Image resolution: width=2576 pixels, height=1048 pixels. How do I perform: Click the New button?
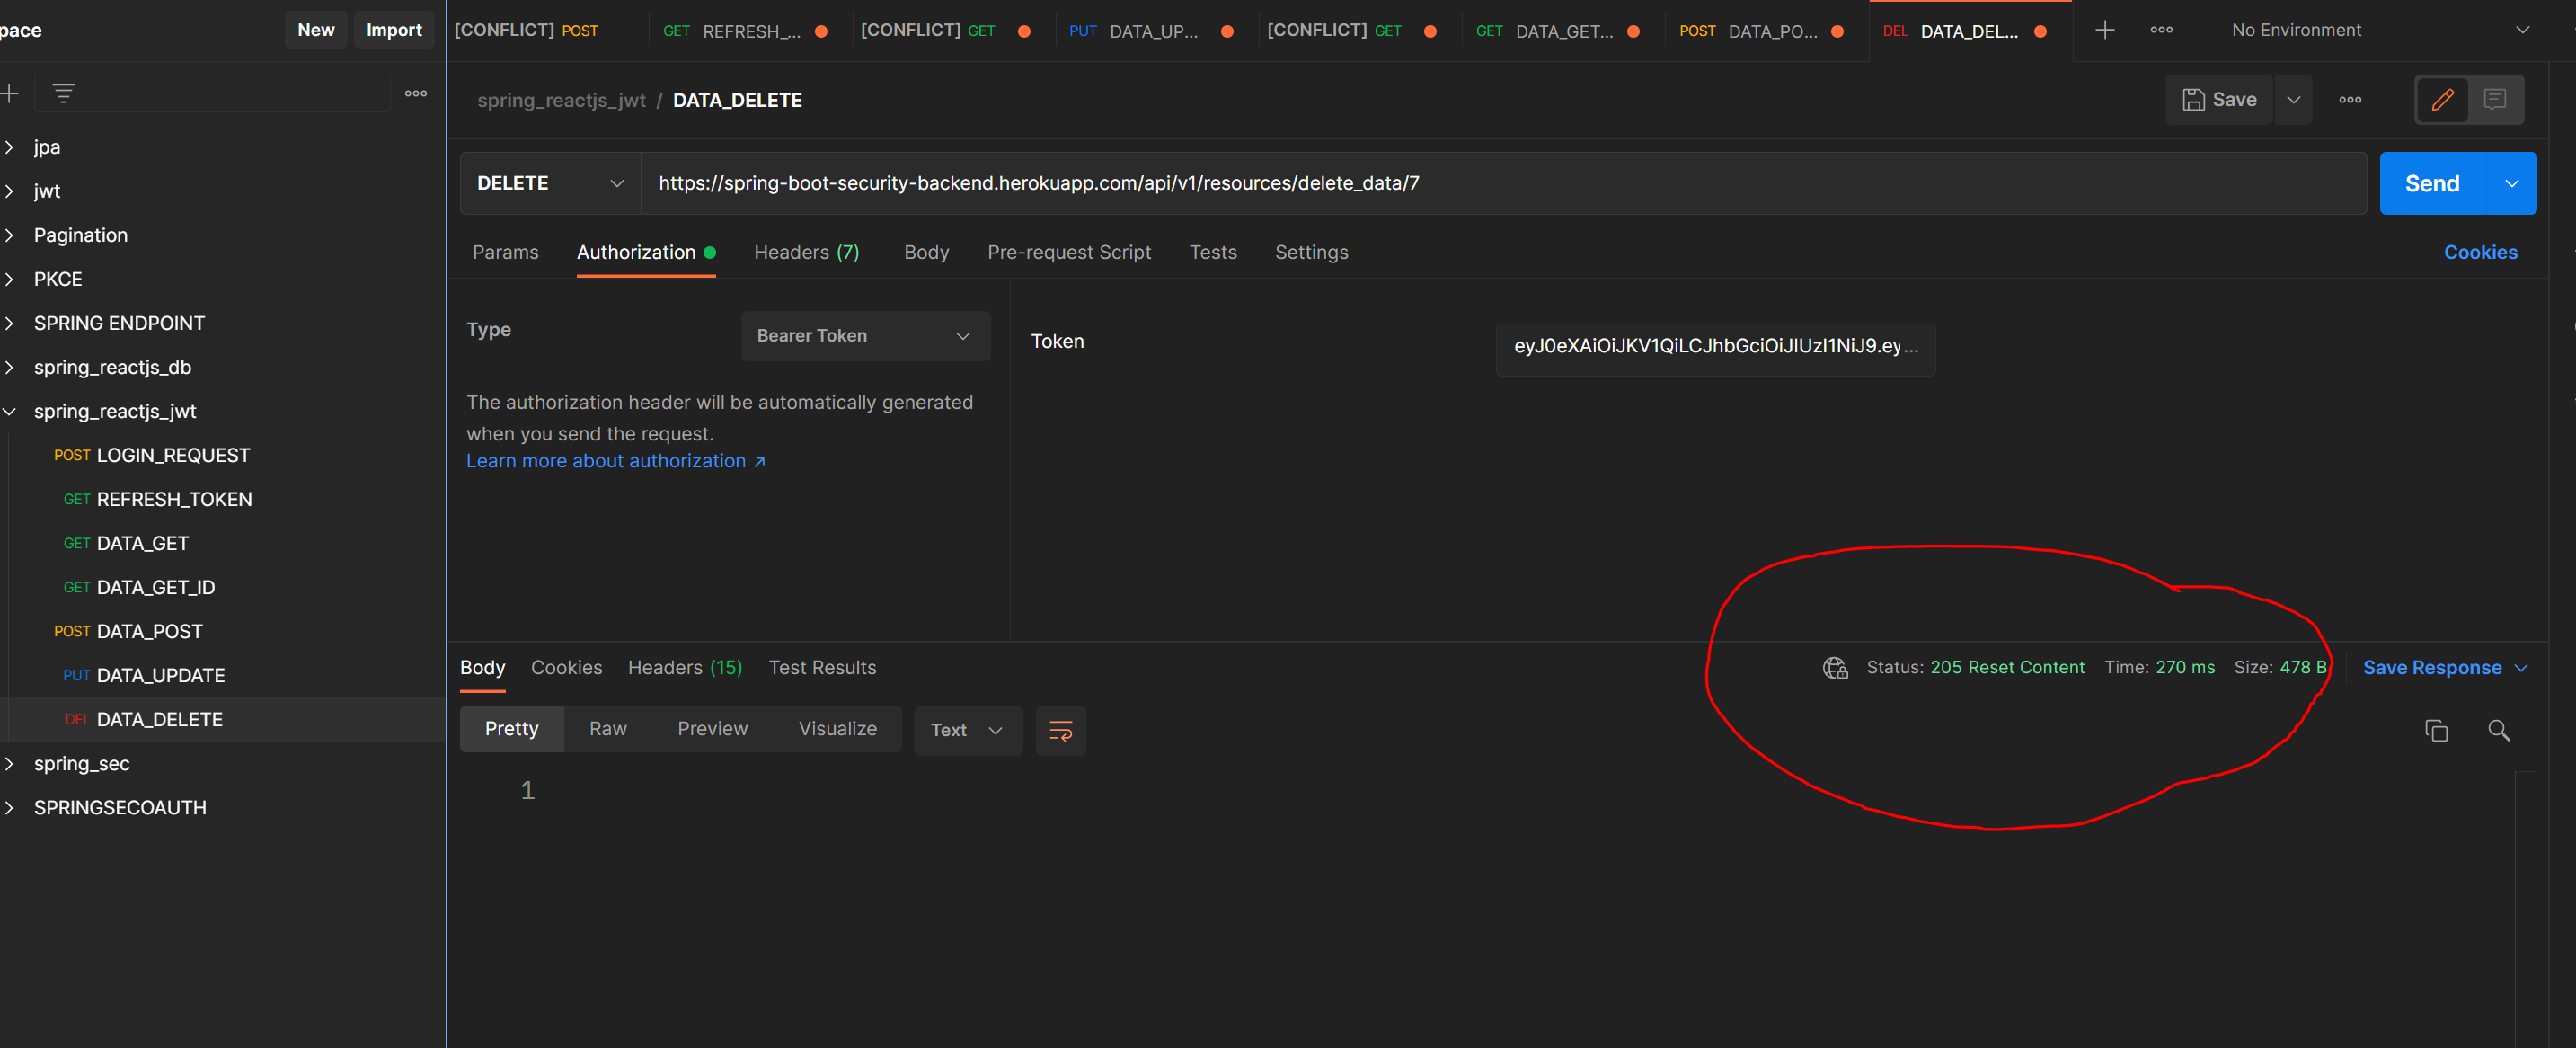coord(316,30)
